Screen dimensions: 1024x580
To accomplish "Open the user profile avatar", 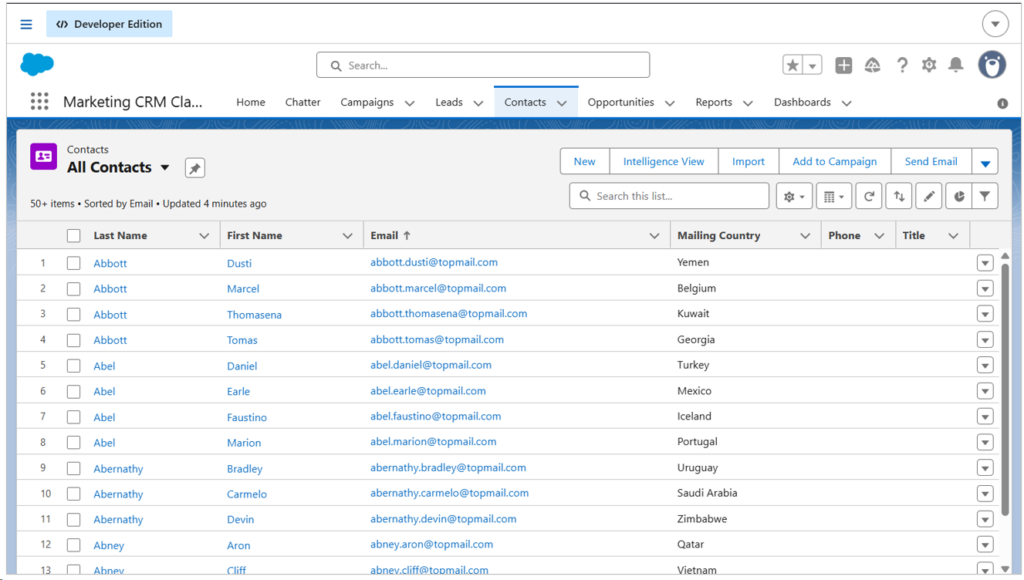I will tap(992, 65).
